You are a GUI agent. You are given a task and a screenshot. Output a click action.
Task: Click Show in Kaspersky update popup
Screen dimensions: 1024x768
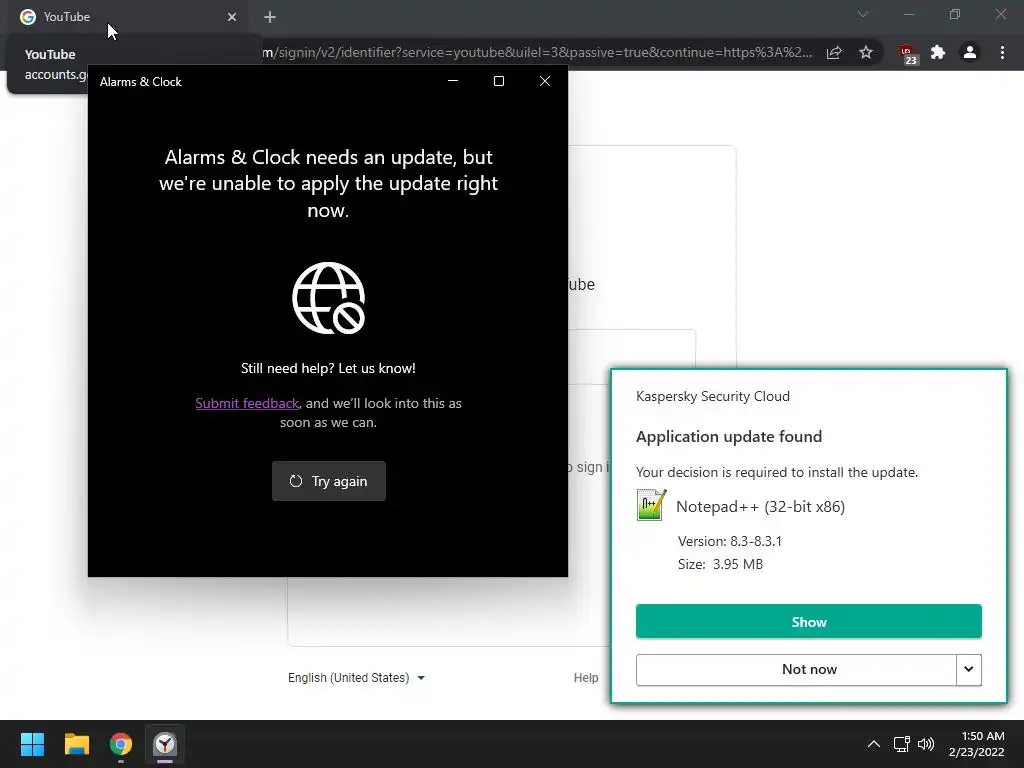coord(808,621)
